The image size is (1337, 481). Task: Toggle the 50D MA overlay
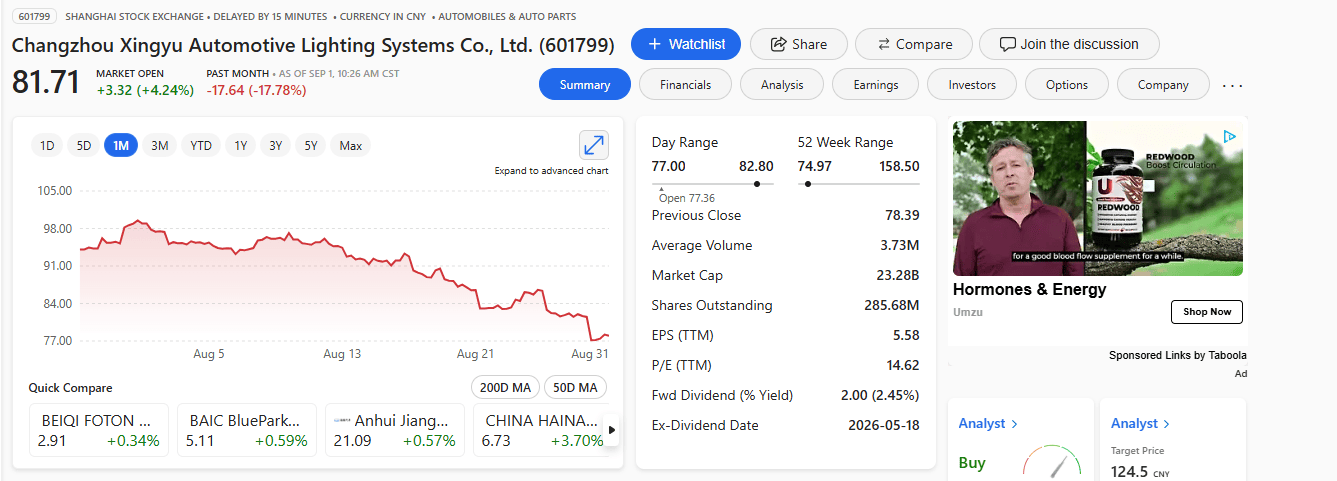click(x=575, y=387)
